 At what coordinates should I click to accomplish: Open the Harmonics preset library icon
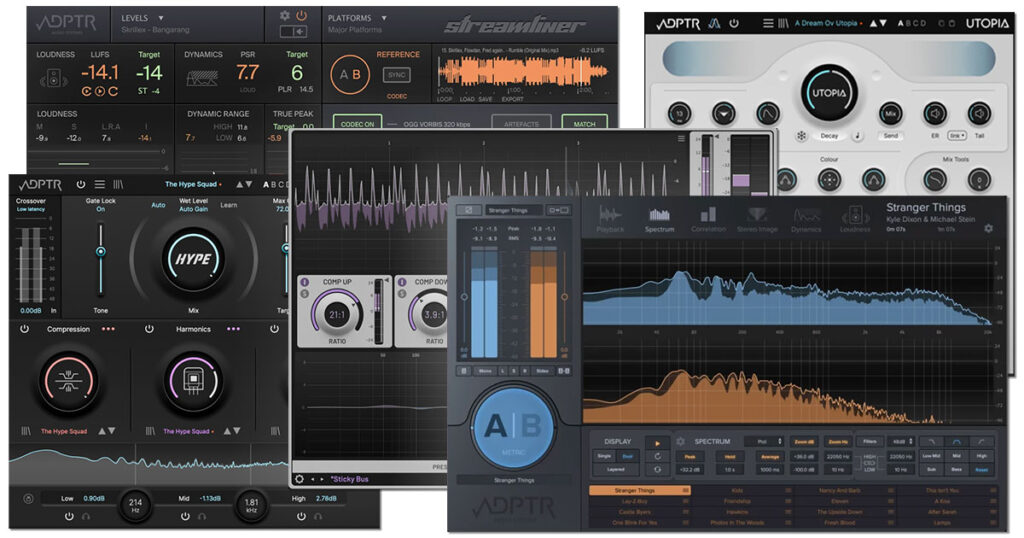[150, 431]
